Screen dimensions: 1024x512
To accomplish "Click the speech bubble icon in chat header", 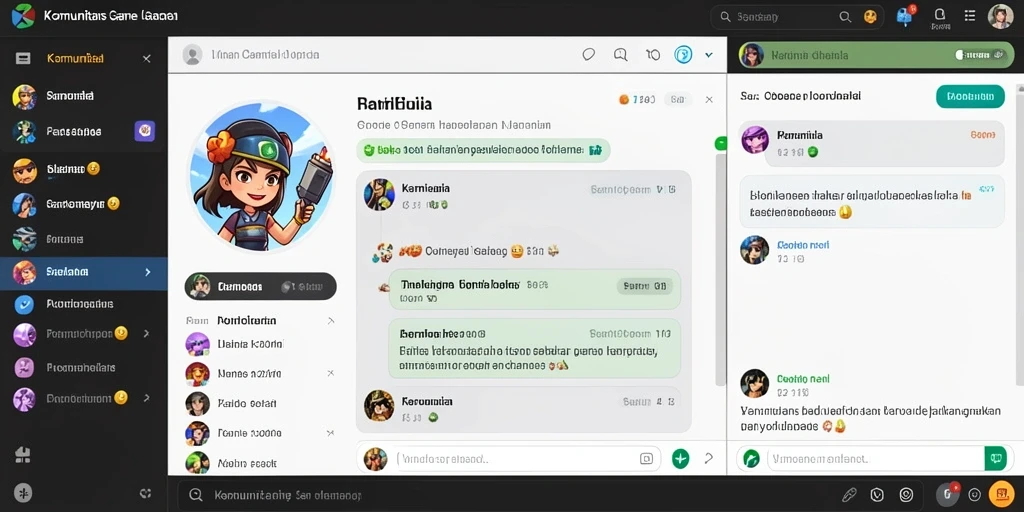I will pyautogui.click(x=588, y=55).
